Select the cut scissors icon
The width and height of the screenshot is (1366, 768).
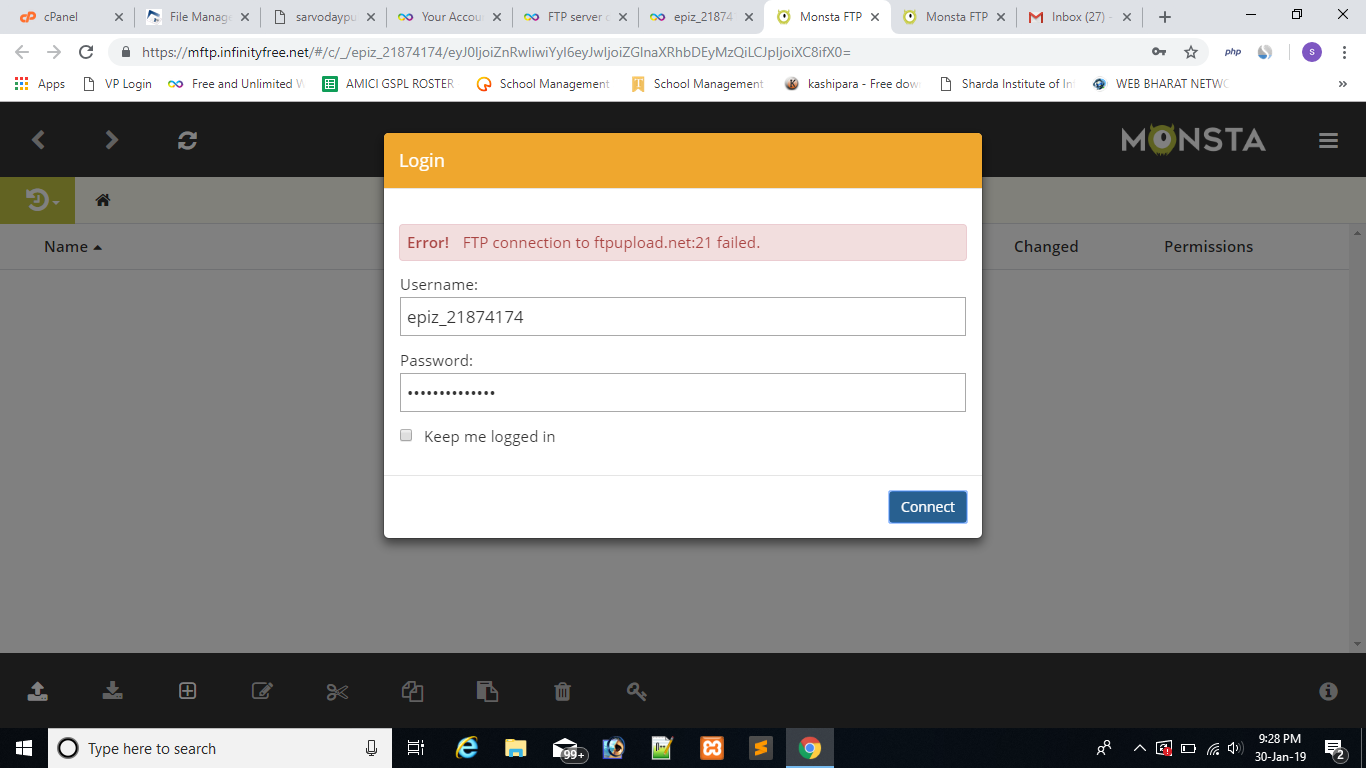(x=337, y=691)
